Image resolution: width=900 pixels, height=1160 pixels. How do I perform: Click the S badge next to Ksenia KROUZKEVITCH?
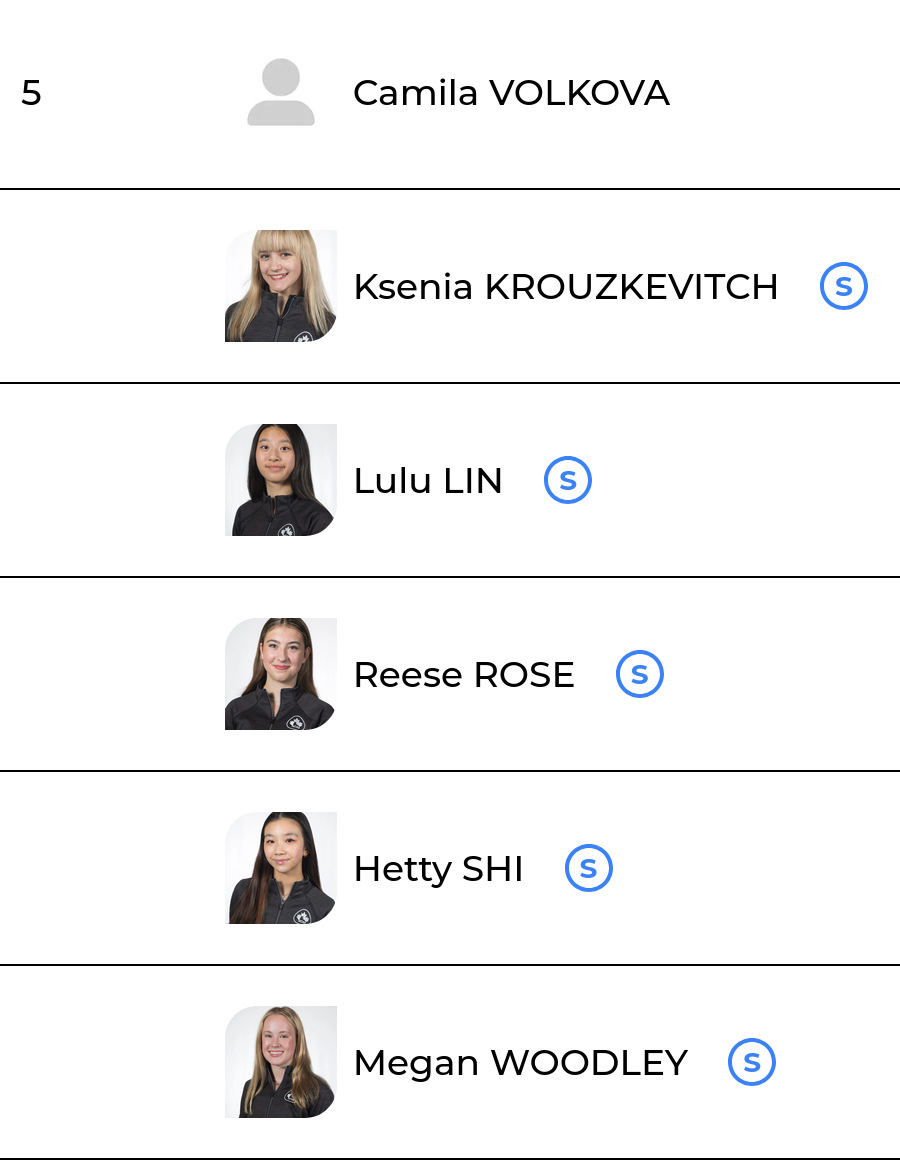tap(843, 287)
